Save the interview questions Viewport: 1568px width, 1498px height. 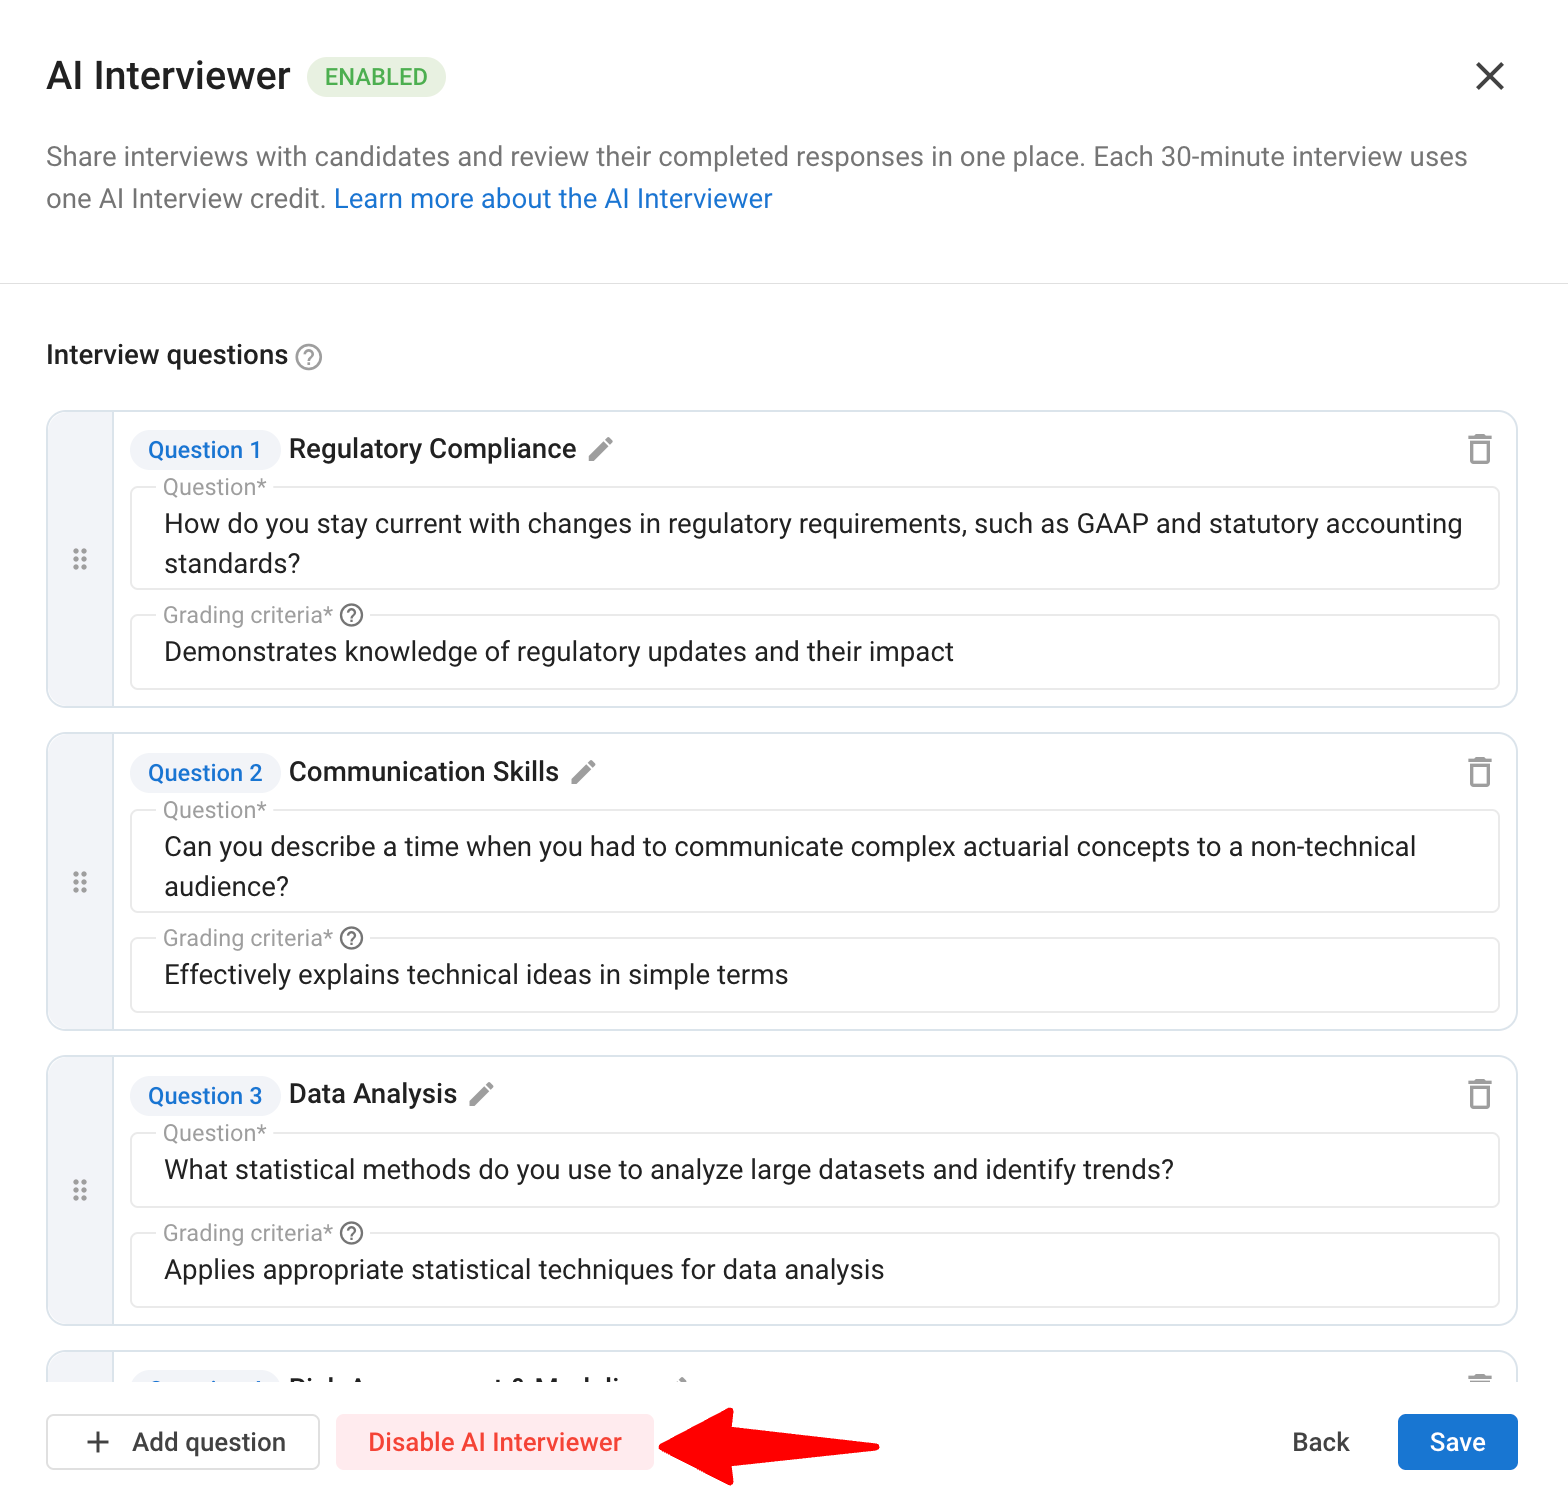click(x=1457, y=1442)
